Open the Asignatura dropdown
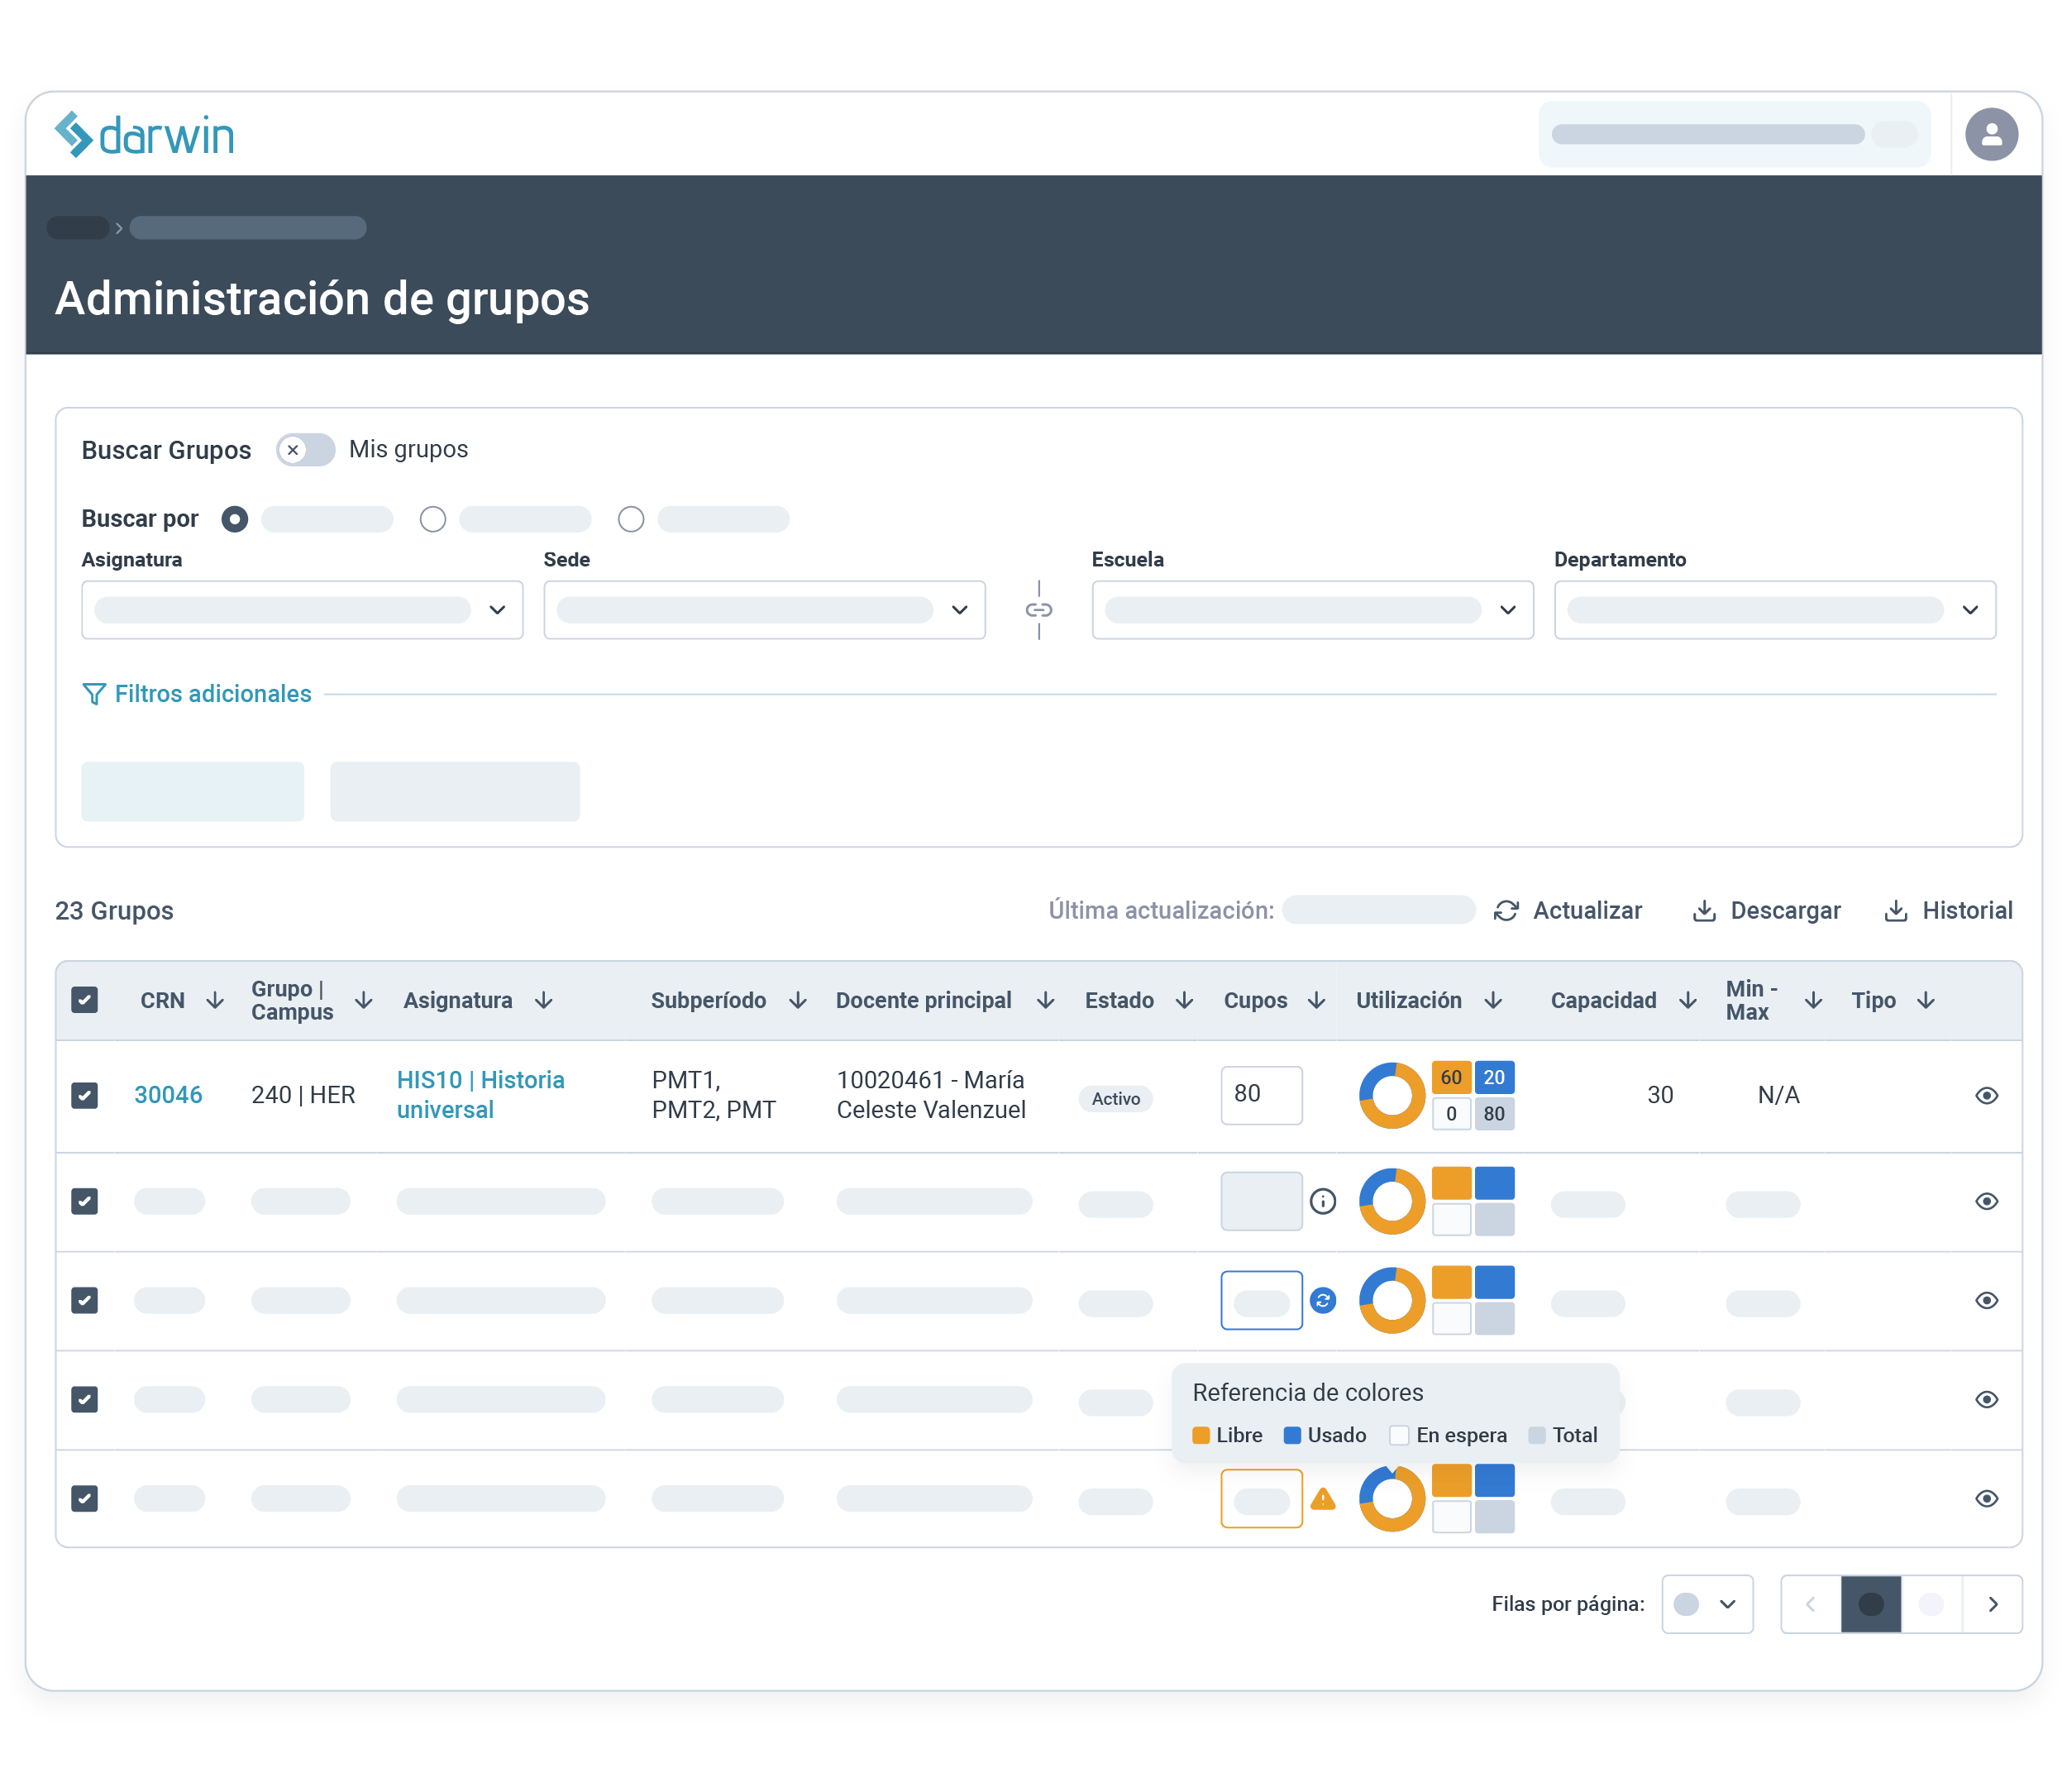The width and height of the screenshot is (2067, 1792). pyautogui.click(x=302, y=610)
